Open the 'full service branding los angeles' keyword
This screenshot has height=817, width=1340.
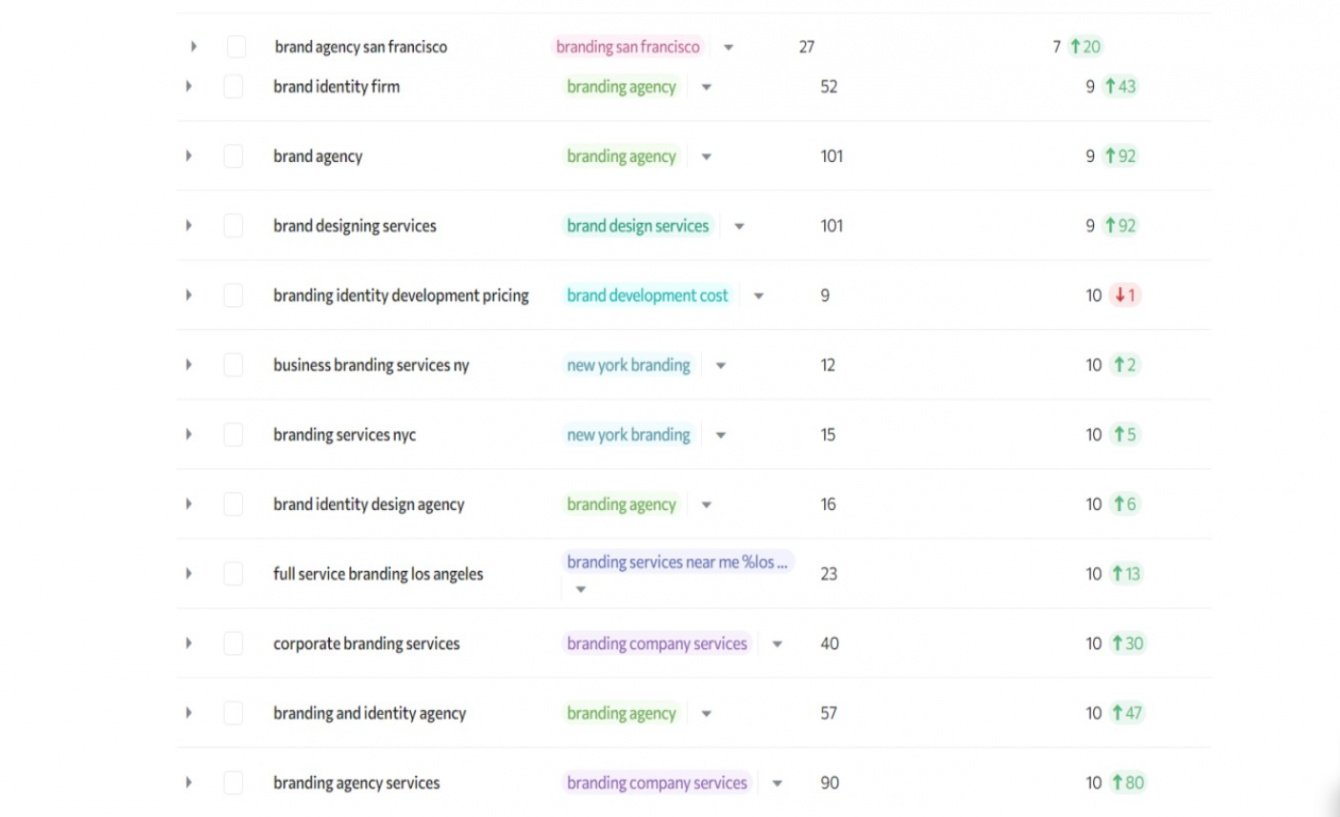pos(377,574)
